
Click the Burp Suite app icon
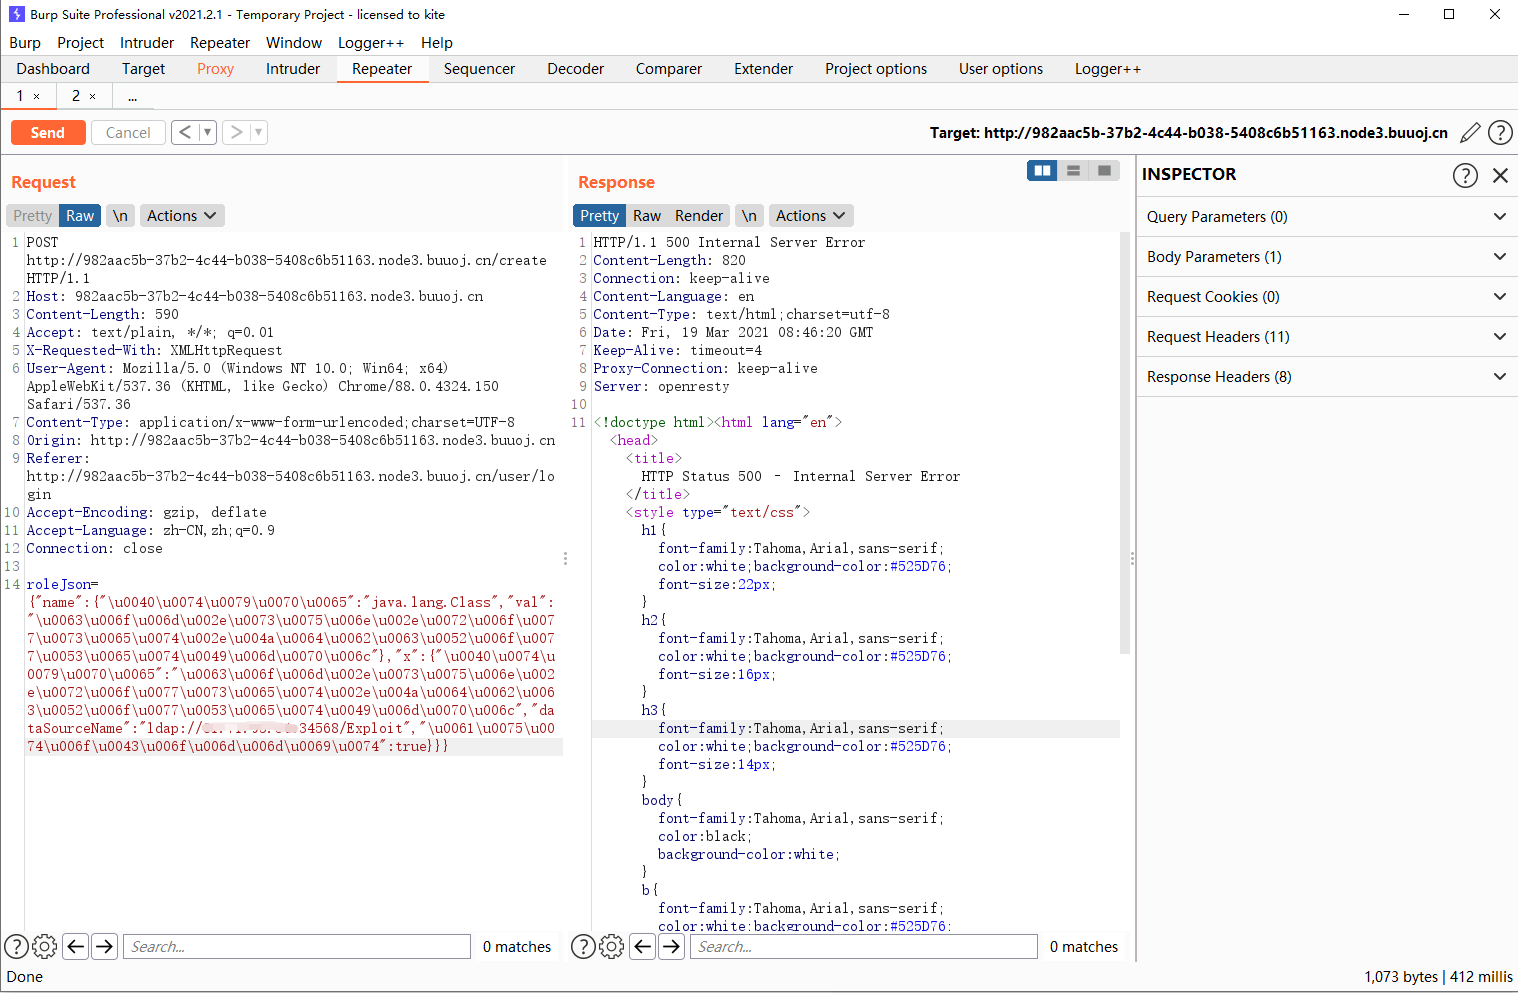coord(16,14)
